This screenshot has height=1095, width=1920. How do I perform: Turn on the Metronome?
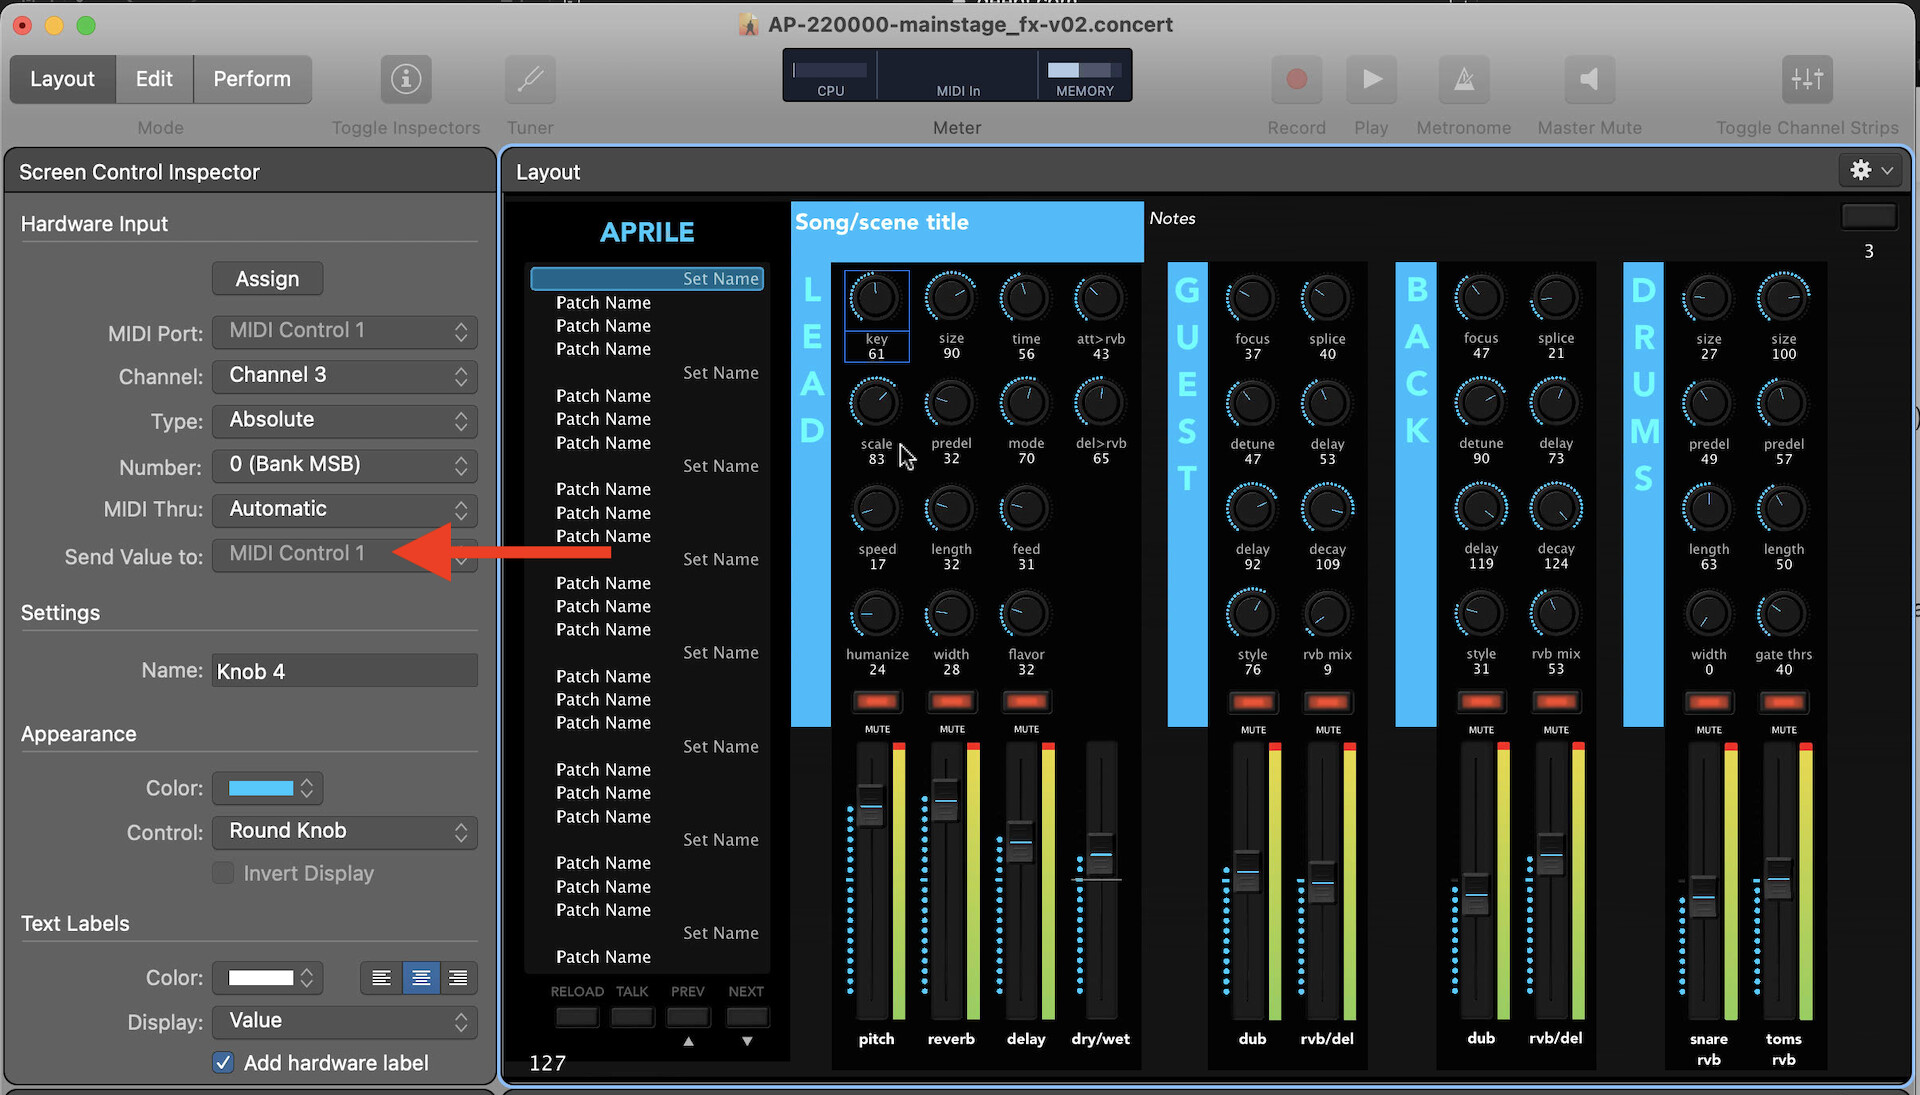click(x=1463, y=79)
